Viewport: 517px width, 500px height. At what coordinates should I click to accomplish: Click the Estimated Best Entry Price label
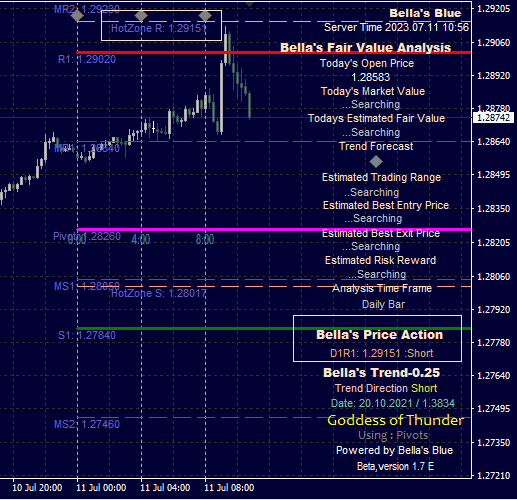point(386,205)
